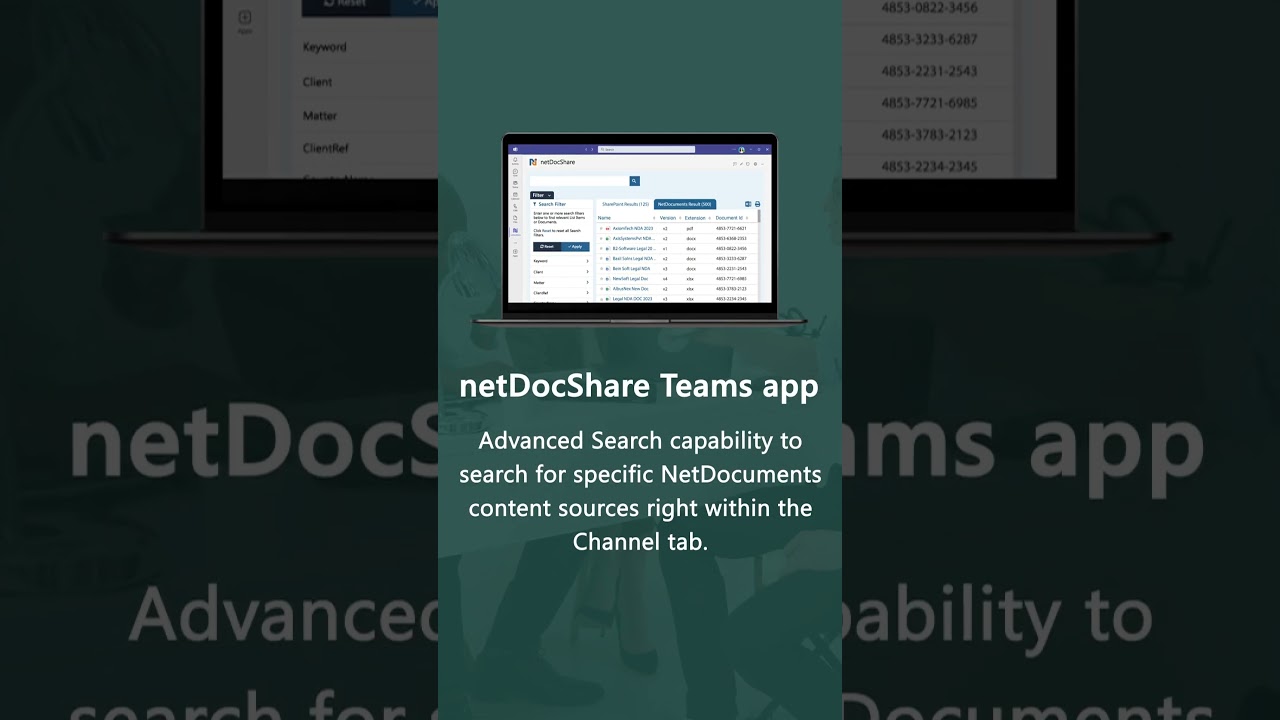This screenshot has width=1280, height=720.
Task: Click the Apply button in Search Filter
Action: point(575,247)
